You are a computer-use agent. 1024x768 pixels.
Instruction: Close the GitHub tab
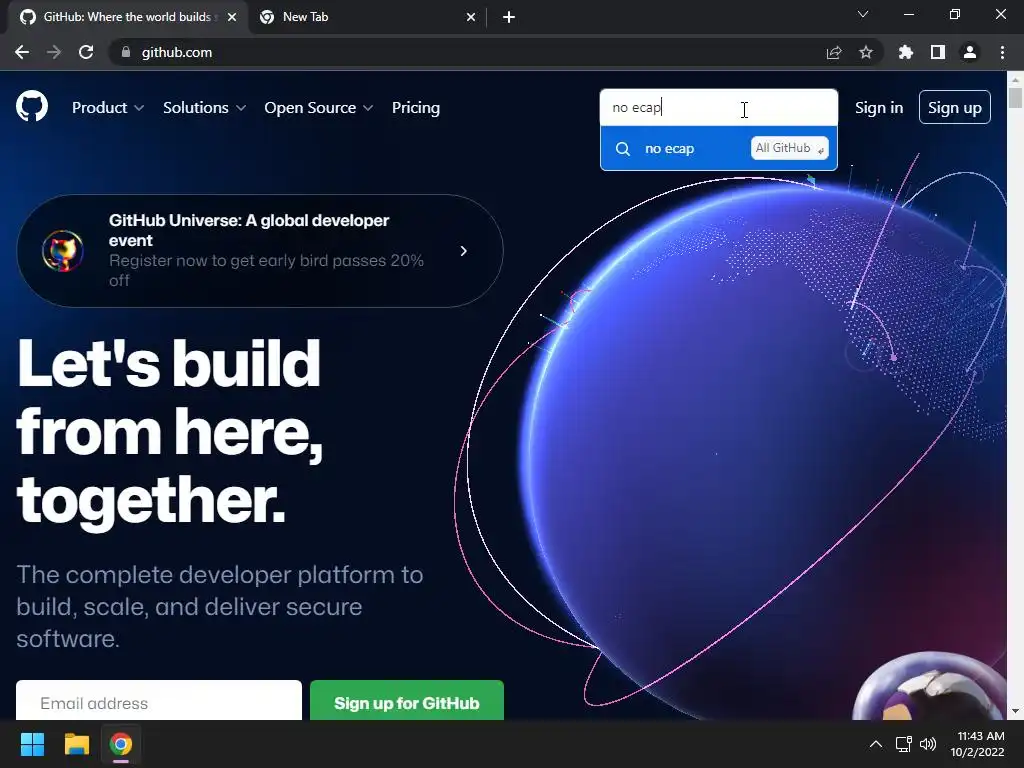(232, 17)
